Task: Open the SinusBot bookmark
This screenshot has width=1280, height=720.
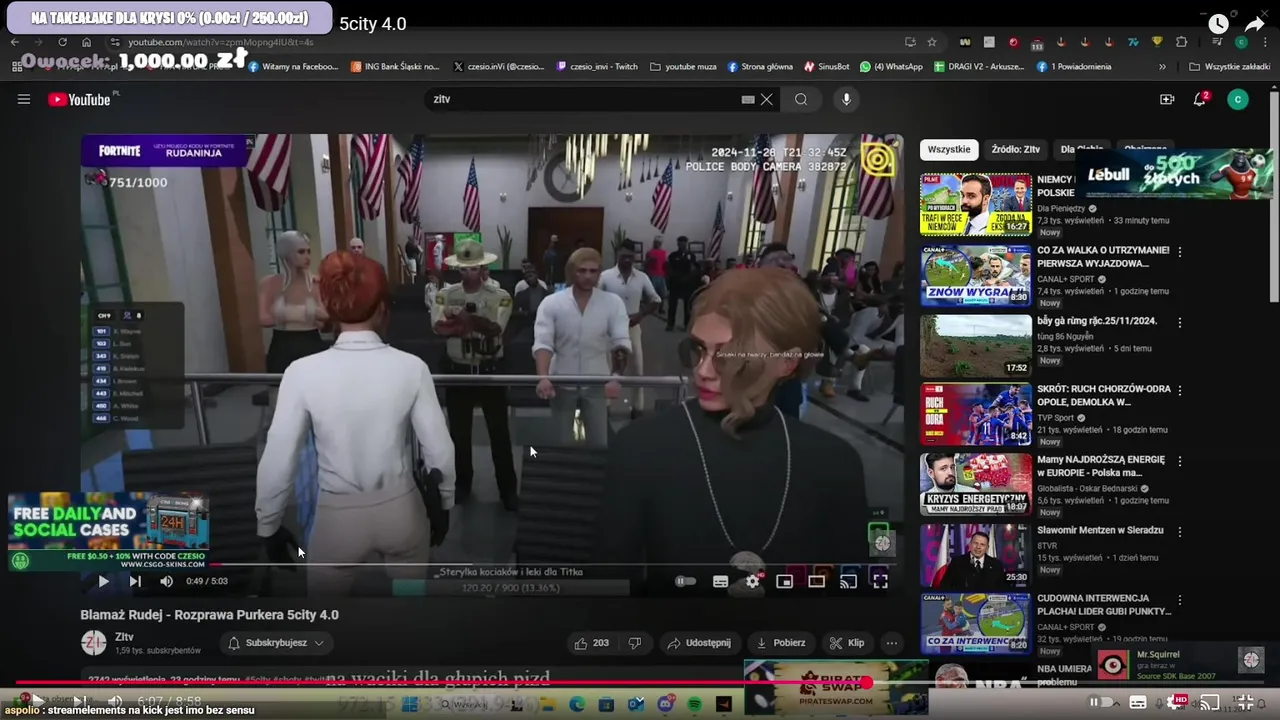Action: 826,67
